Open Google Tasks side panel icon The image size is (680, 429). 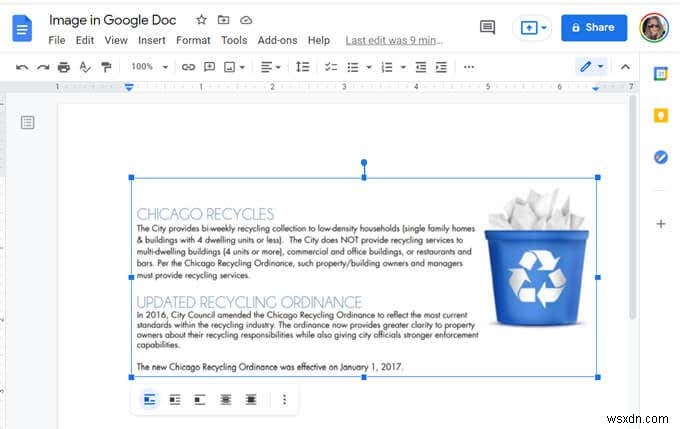click(660, 157)
